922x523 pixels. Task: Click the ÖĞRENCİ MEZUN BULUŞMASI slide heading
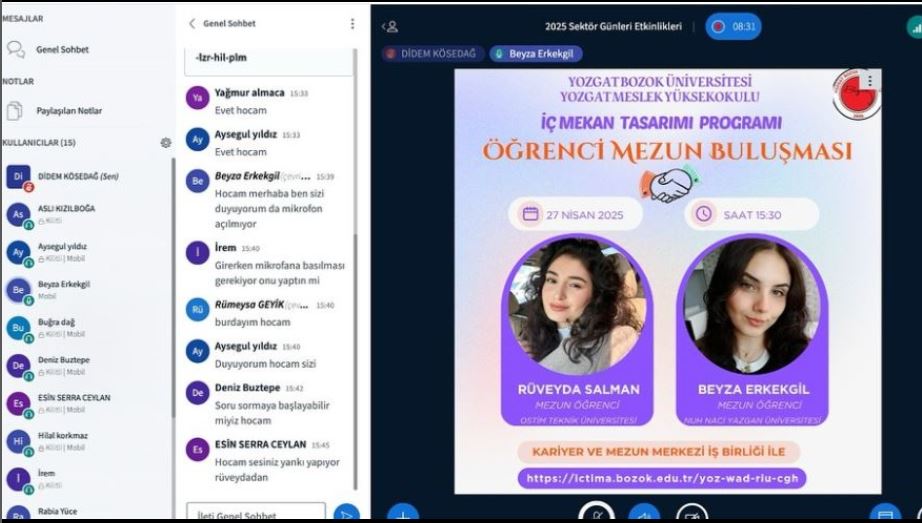pos(667,151)
